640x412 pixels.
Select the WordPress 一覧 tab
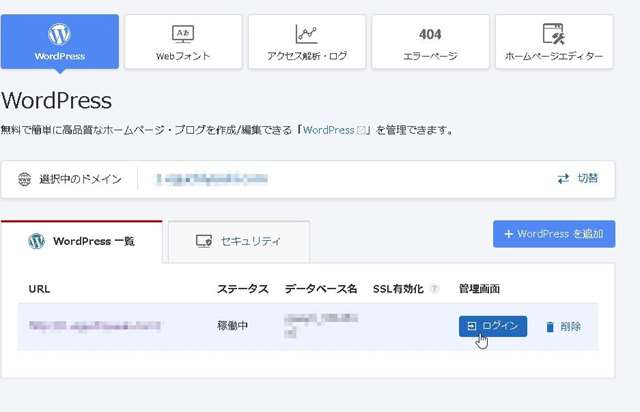[x=81, y=241]
